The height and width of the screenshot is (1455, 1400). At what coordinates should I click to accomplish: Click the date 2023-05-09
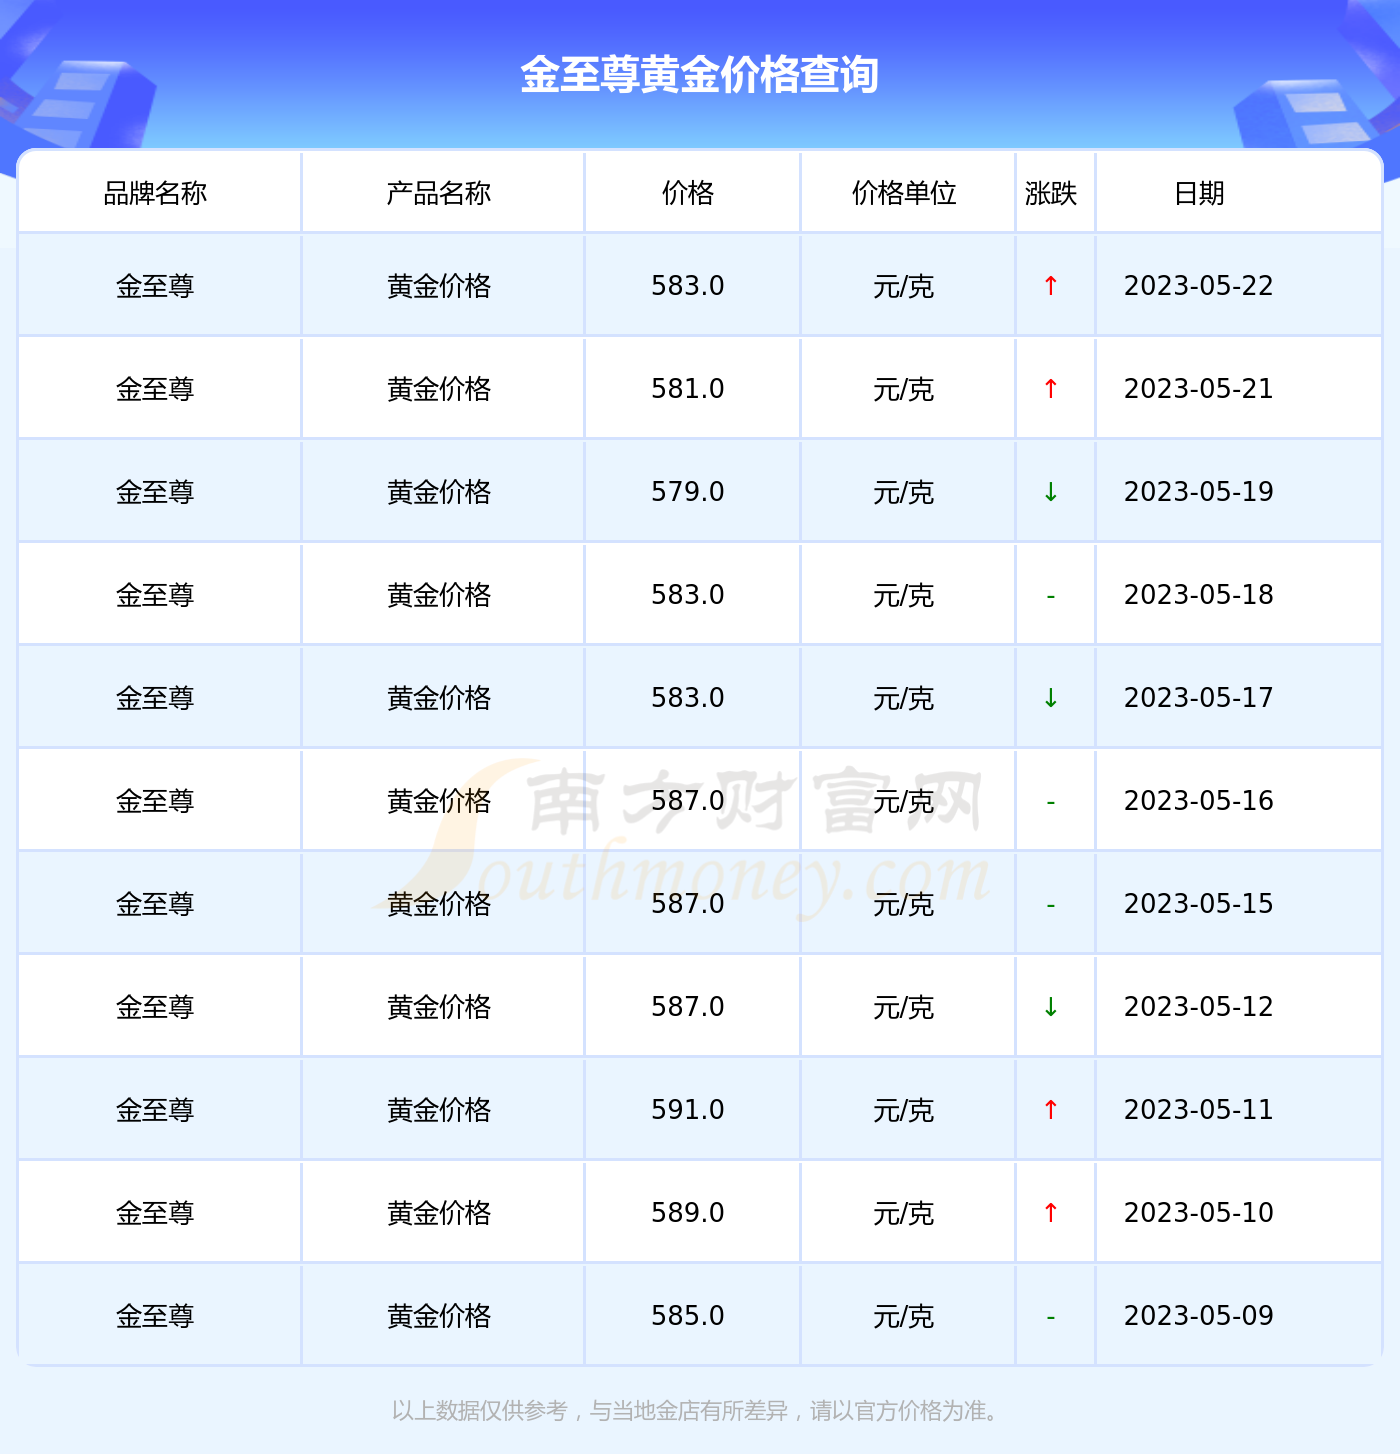pyautogui.click(x=1199, y=1316)
